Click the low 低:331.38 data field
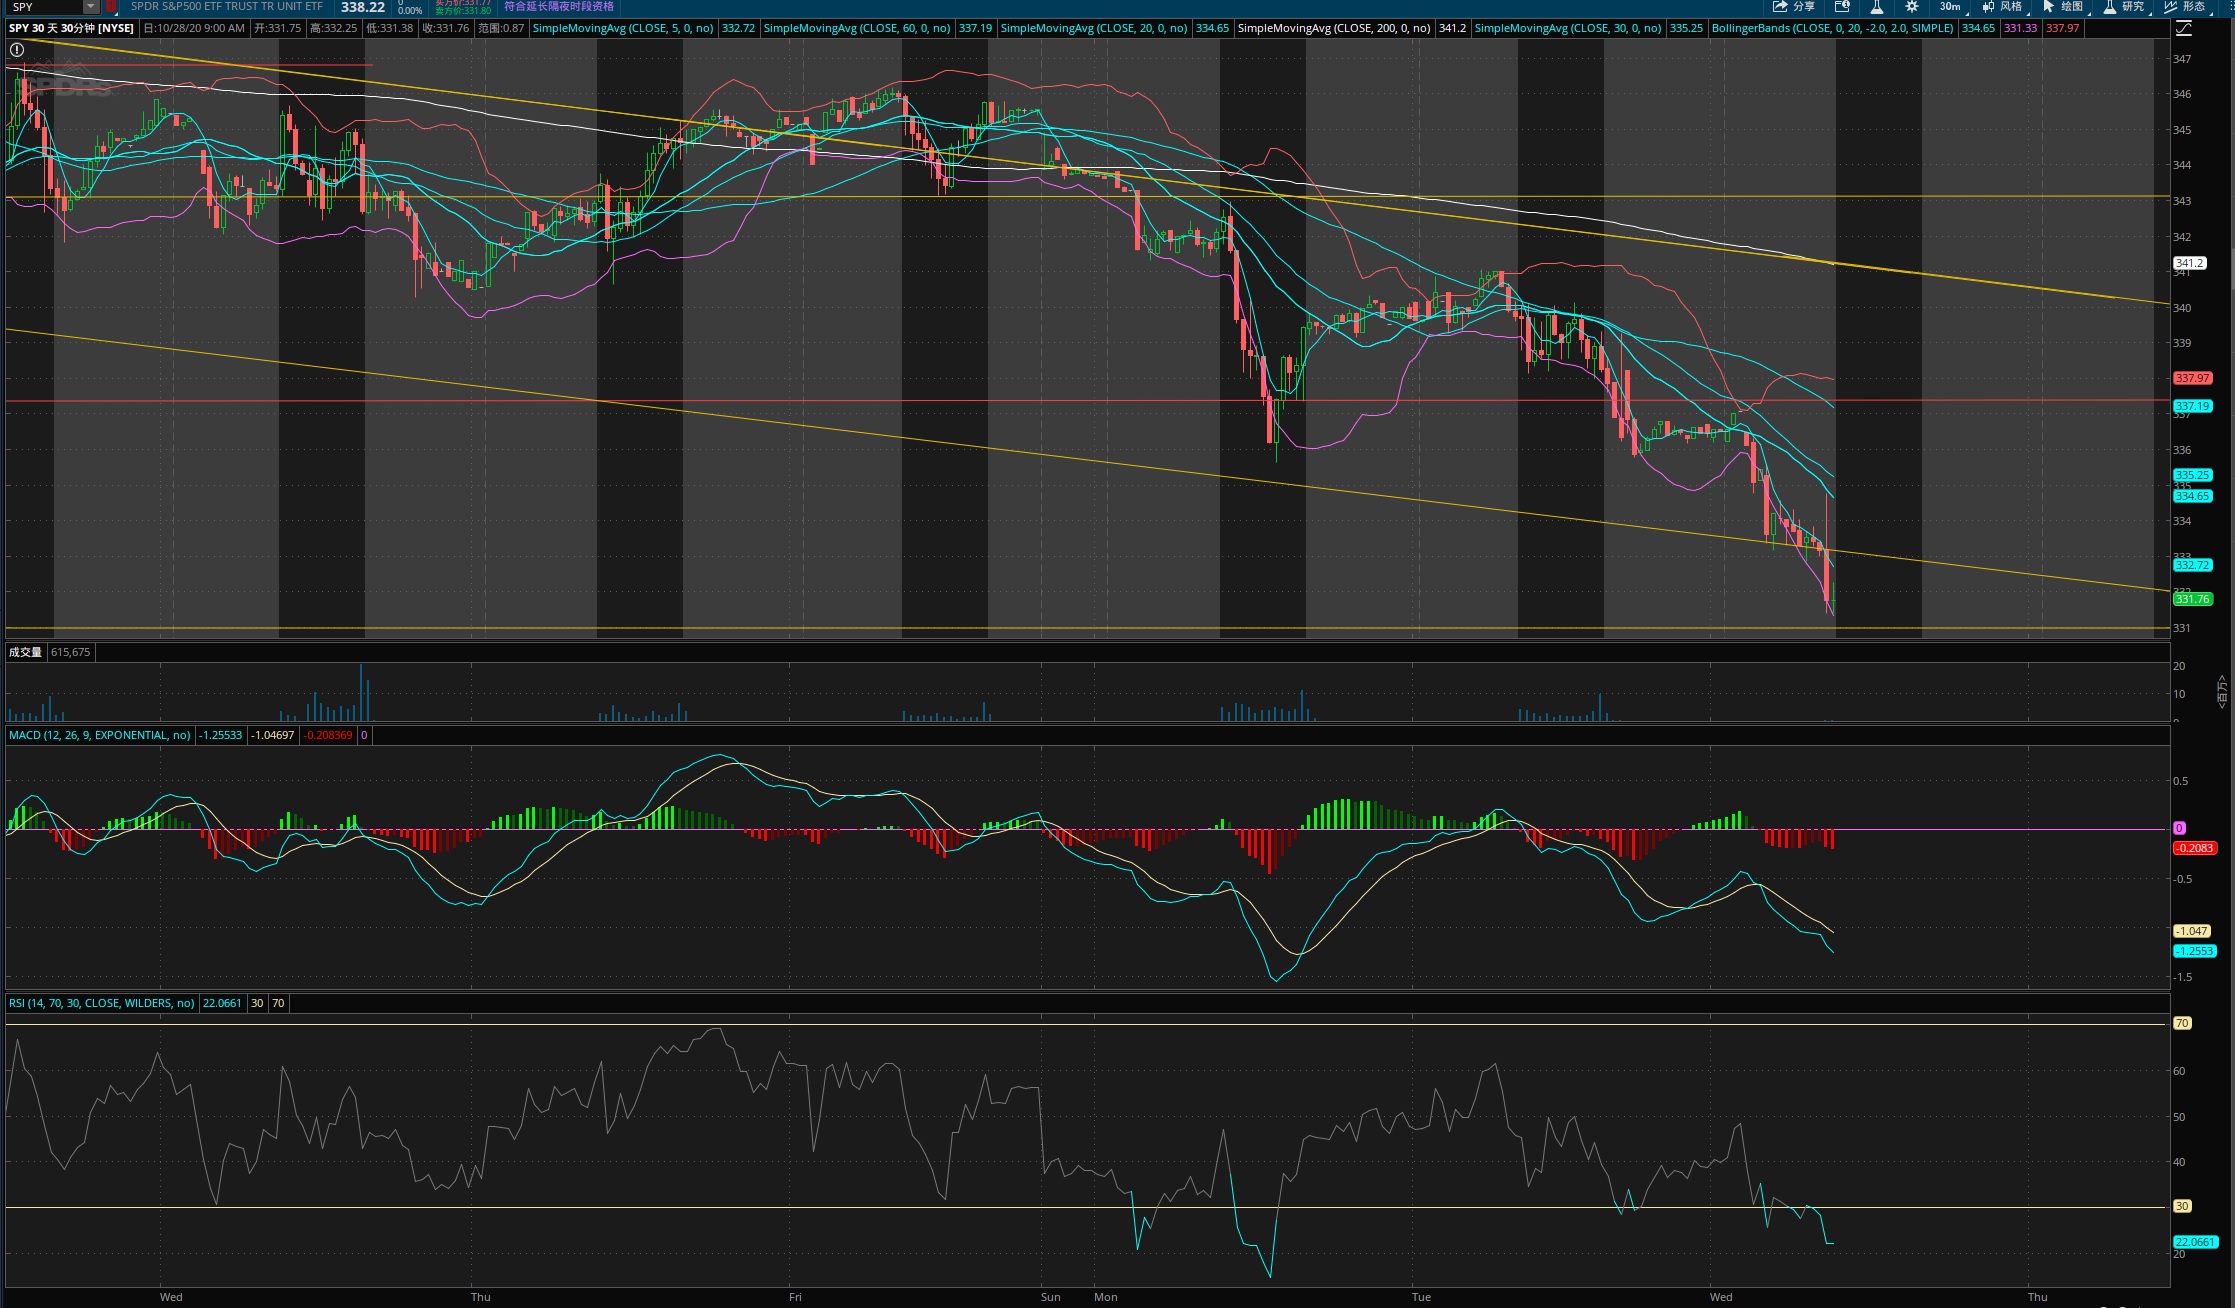This screenshot has height=1308, width=2235. tap(389, 28)
